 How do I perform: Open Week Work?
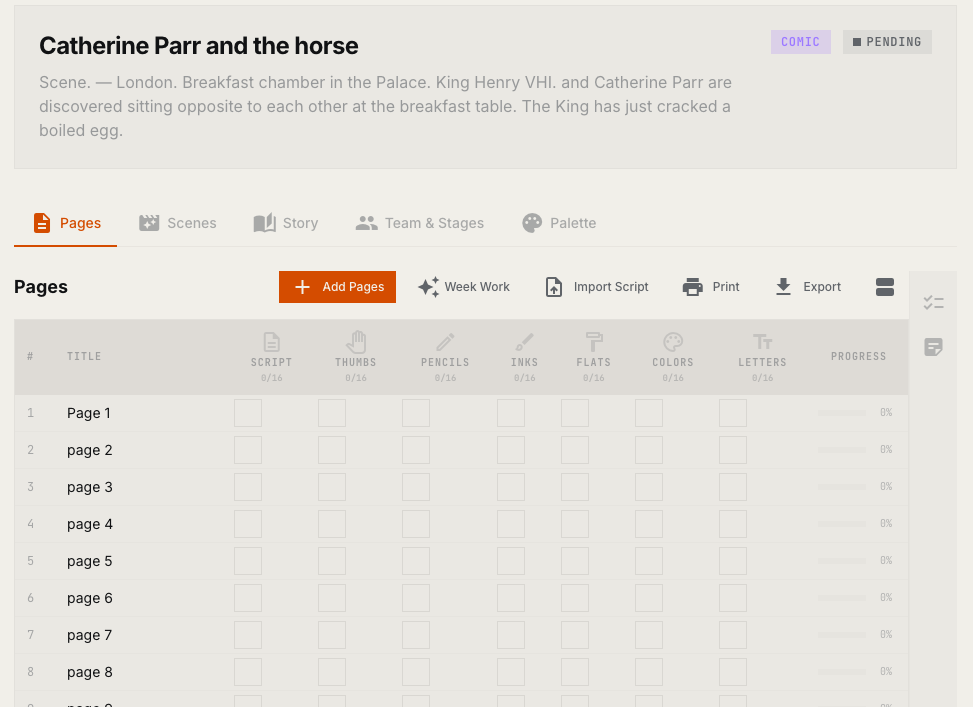click(464, 287)
